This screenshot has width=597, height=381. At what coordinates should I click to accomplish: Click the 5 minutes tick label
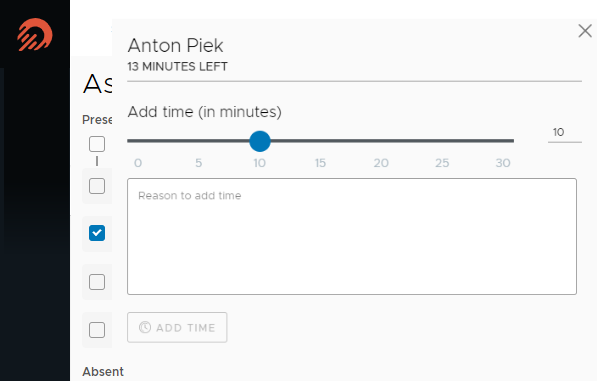tap(199, 163)
